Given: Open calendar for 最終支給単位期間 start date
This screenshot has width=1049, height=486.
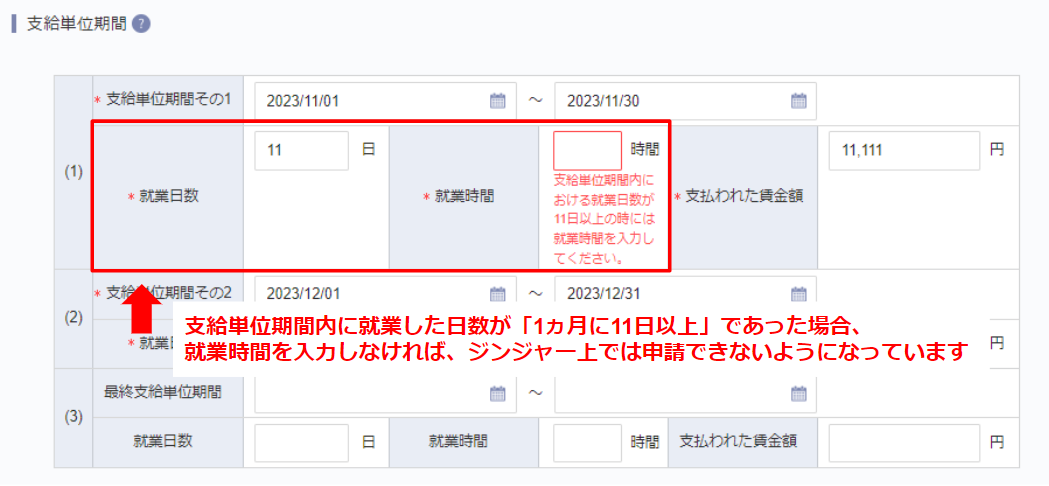Looking at the screenshot, I should (497, 394).
